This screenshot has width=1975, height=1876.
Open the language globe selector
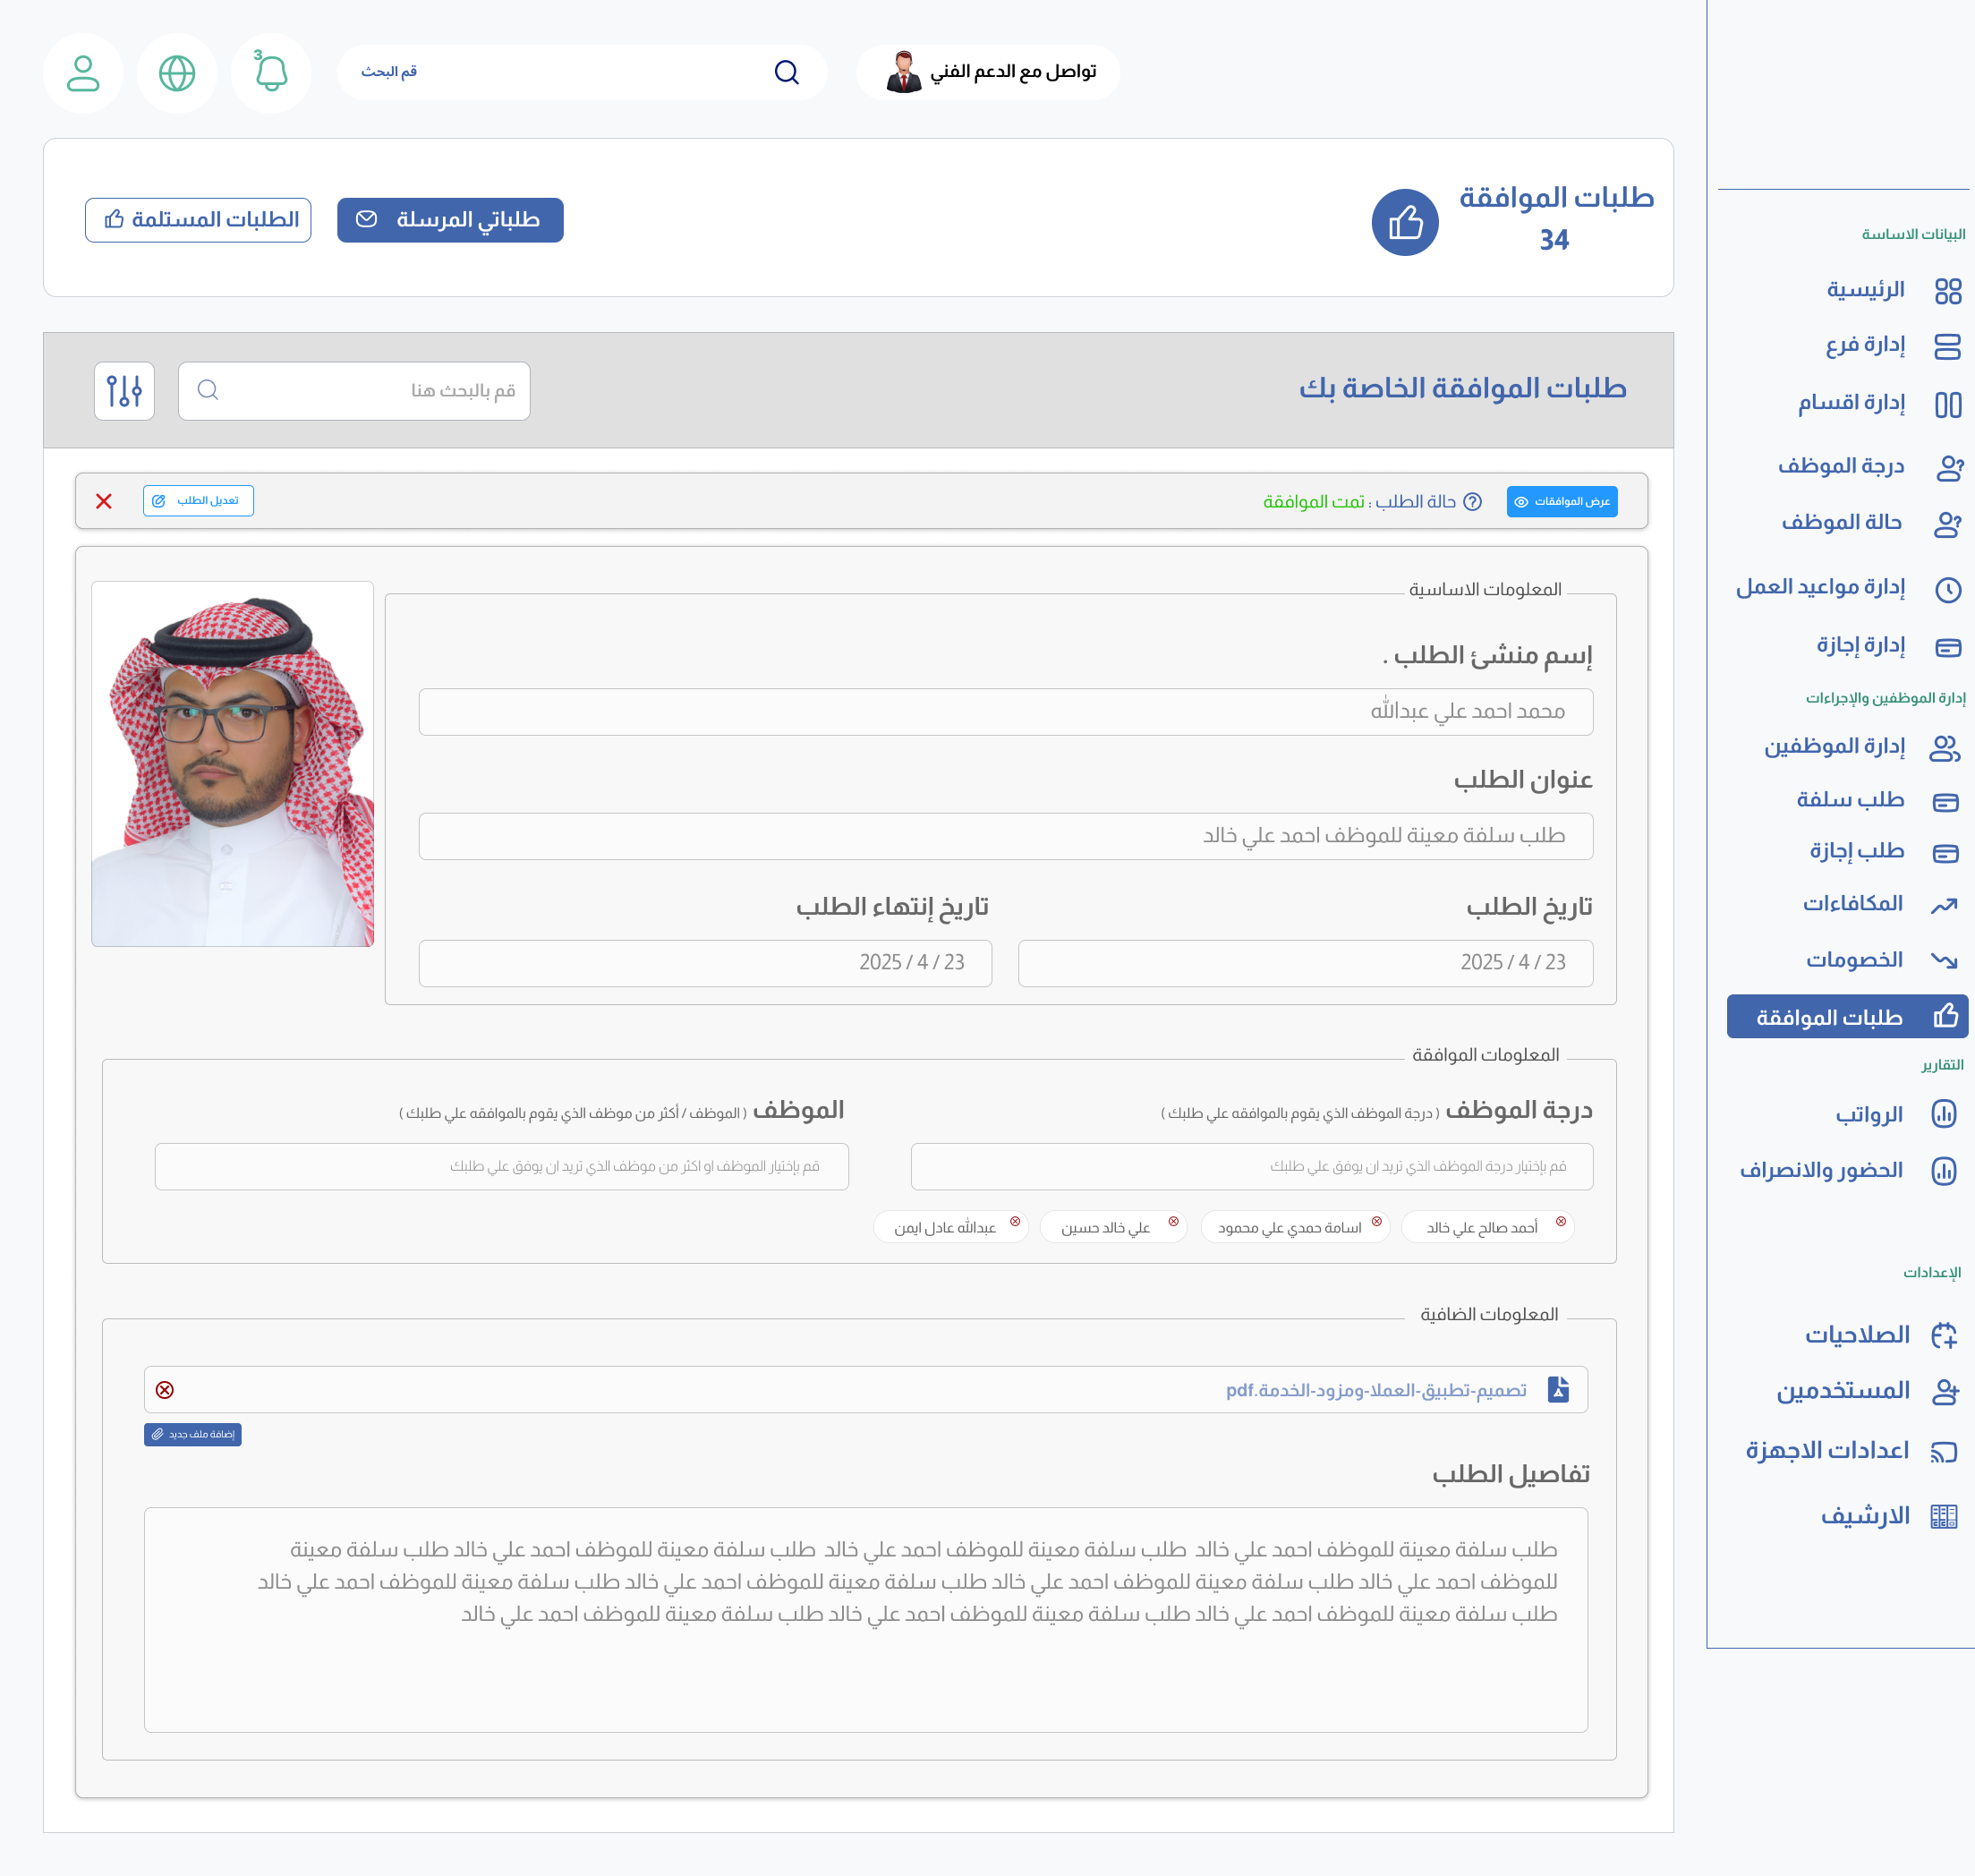pyautogui.click(x=177, y=72)
